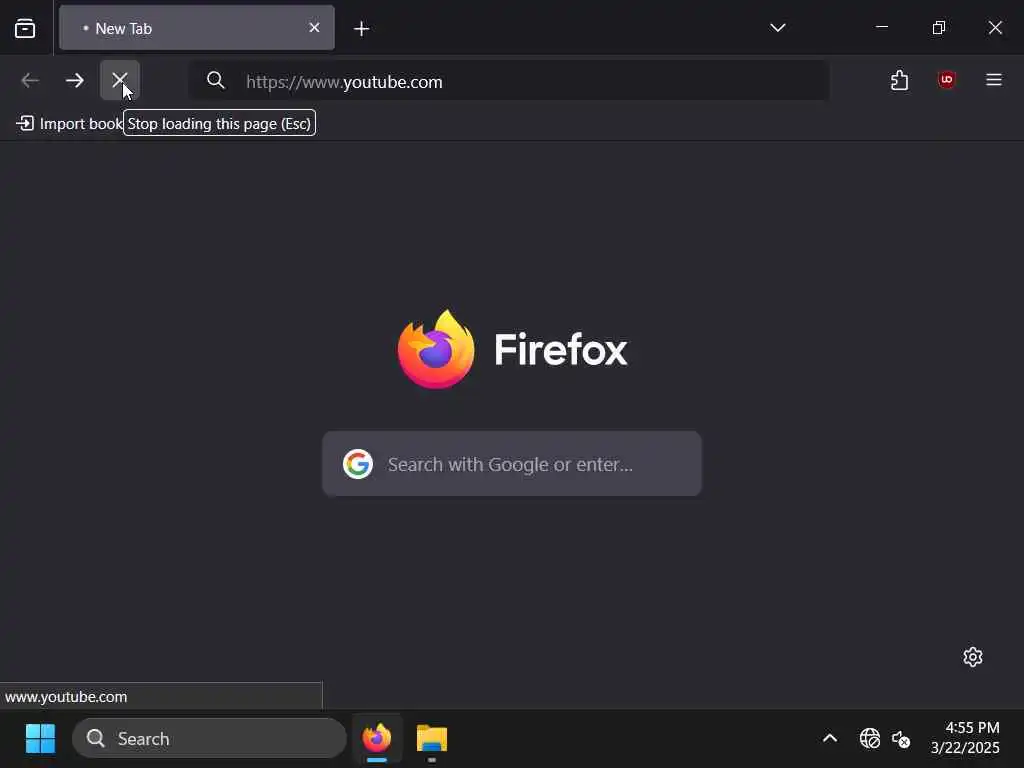Image resolution: width=1024 pixels, height=768 pixels.
Task: Expand the List all tabs chevron
Action: 777,28
